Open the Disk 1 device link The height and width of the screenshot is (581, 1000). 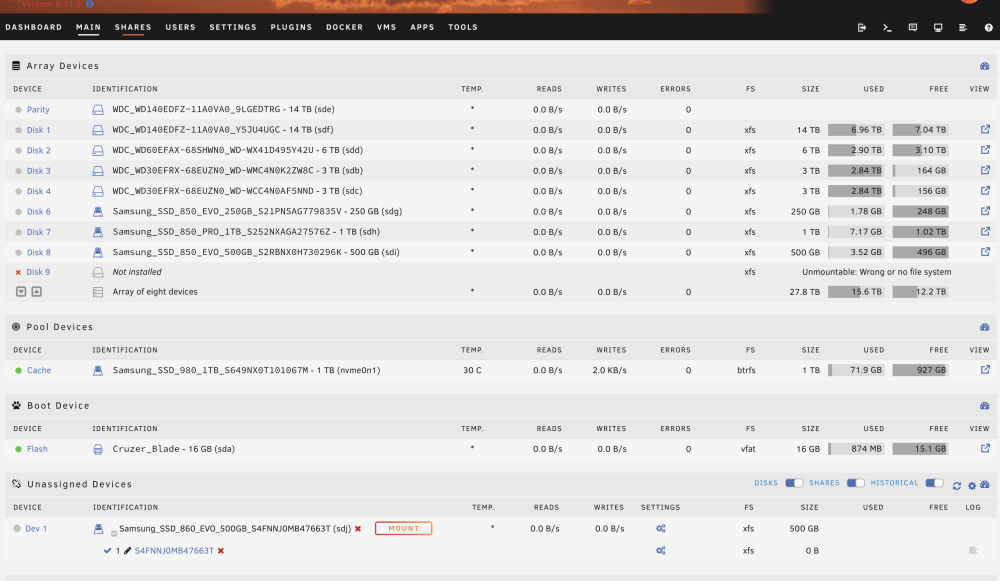click(38, 130)
